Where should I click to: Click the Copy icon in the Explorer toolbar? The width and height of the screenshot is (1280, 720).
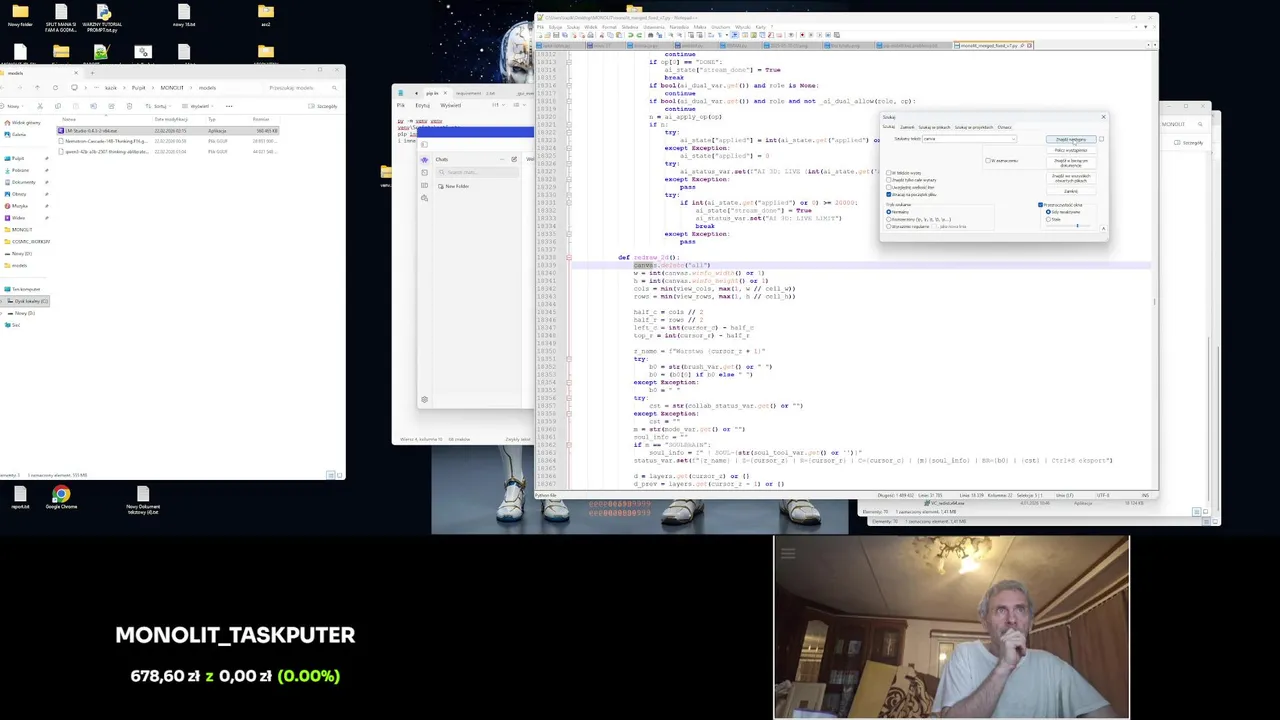pyautogui.click(x=58, y=106)
